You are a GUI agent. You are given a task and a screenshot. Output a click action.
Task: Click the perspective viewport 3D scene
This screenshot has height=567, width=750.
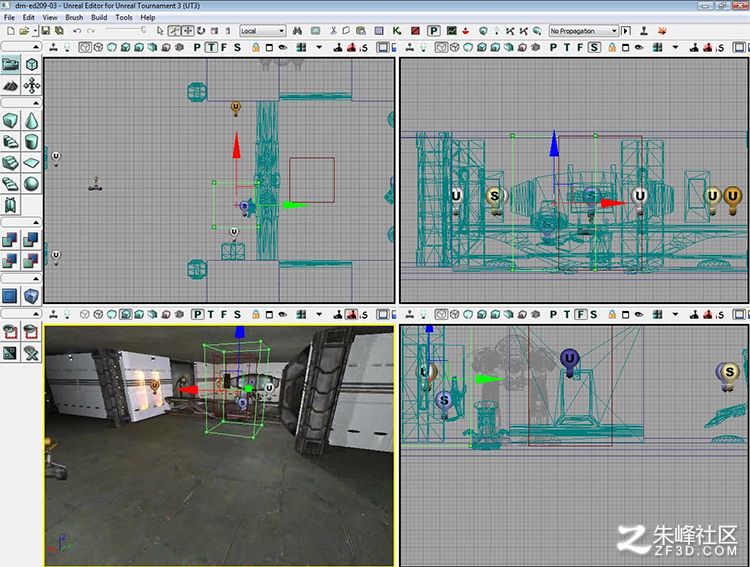click(x=220, y=446)
